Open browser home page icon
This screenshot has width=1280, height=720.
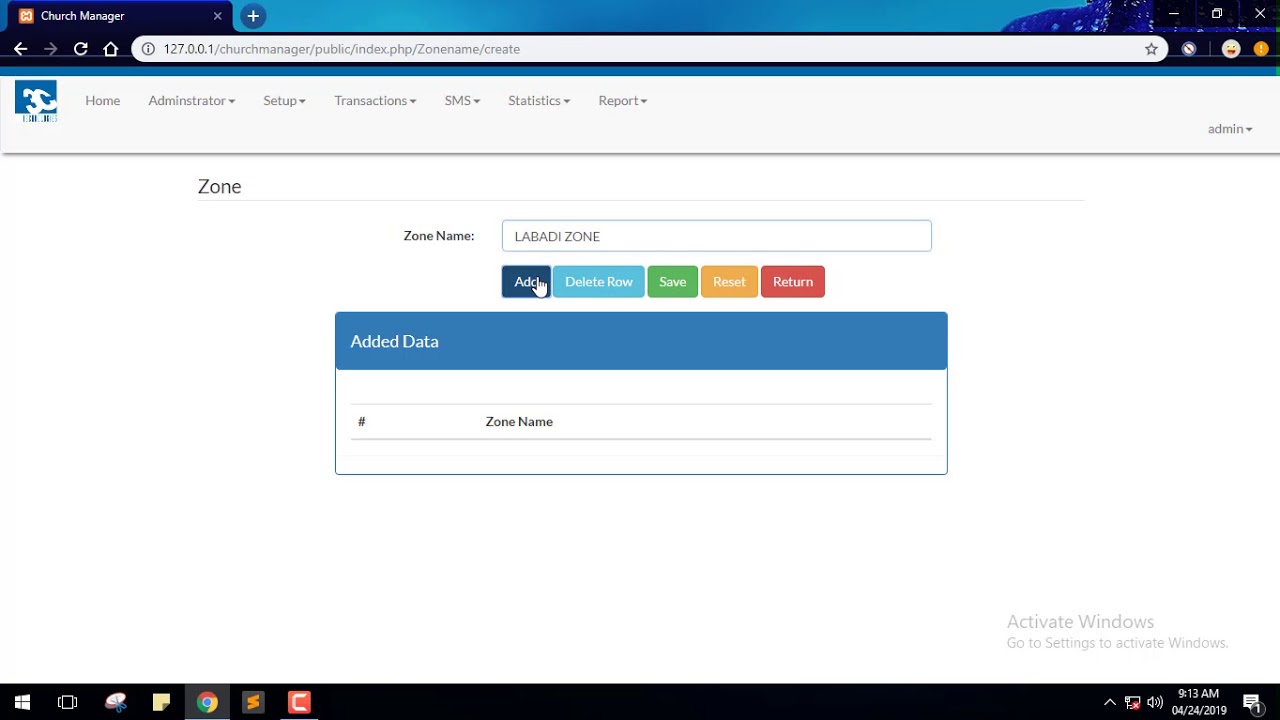[111, 49]
